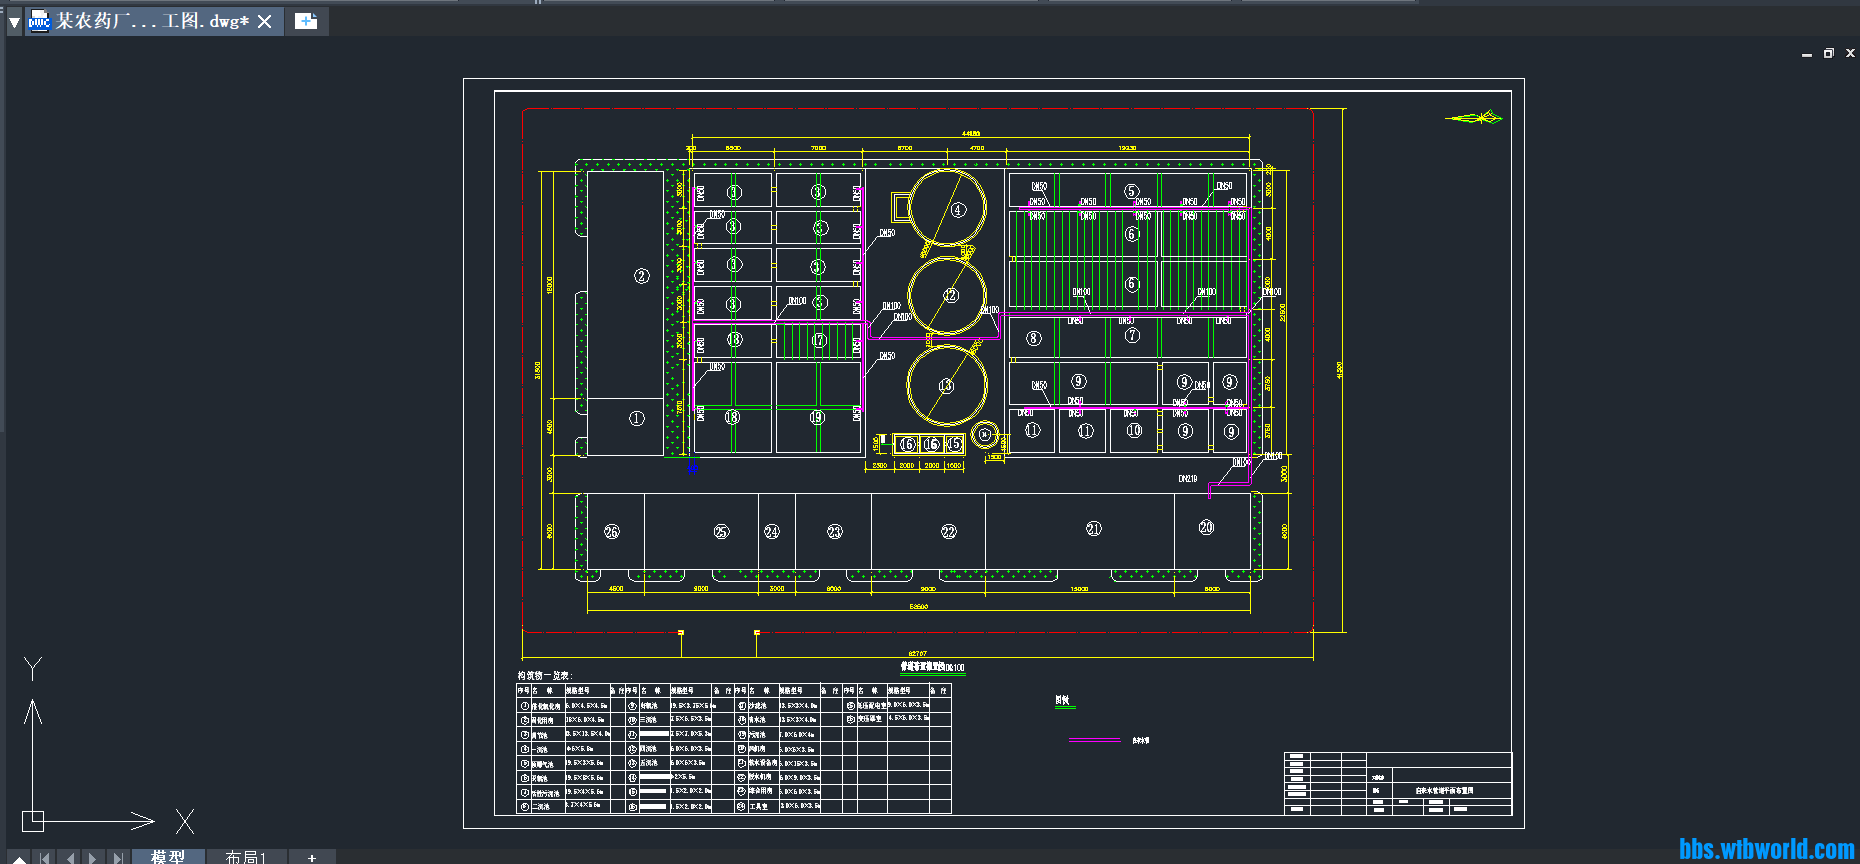Image resolution: width=1860 pixels, height=864 pixels.
Task: Restore down the drawing window
Action: click(x=1828, y=54)
